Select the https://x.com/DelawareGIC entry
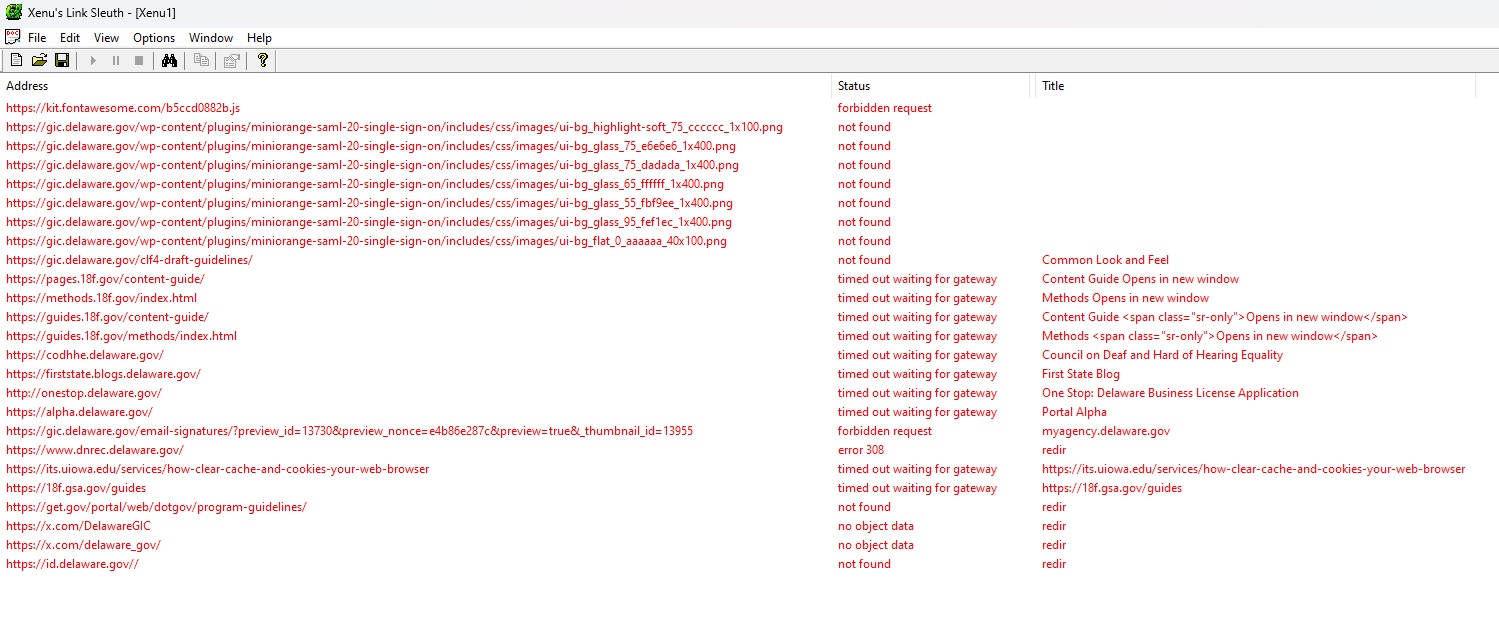Screen dimensions: 1499x626 pyautogui.click(x=78, y=526)
